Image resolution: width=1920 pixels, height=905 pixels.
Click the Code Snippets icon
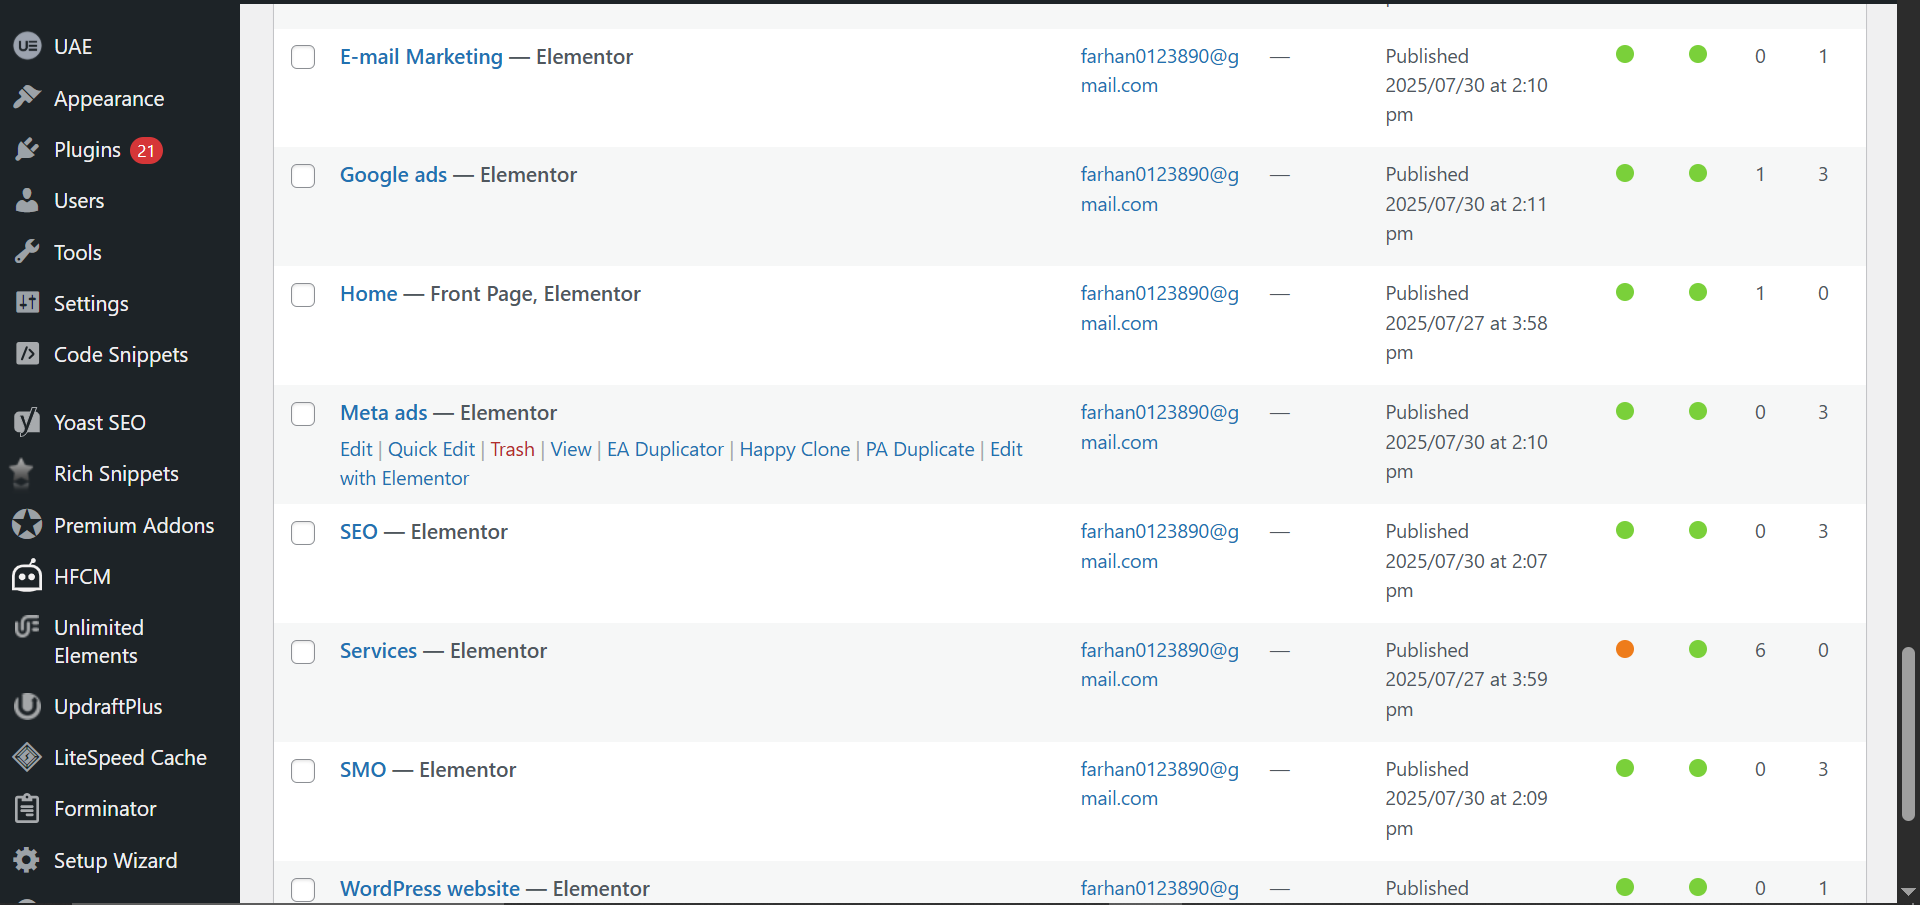click(27, 354)
